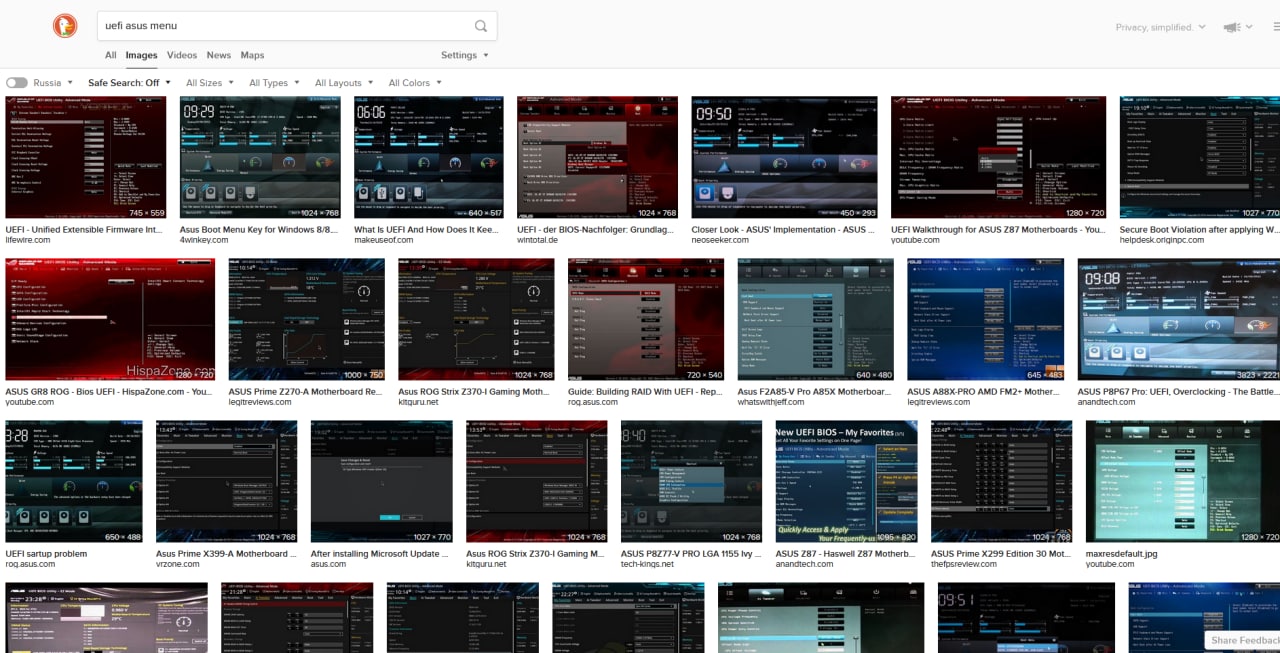Open the Russia region dropdown
Image resolution: width=1280 pixels, height=653 pixels.
(54, 83)
